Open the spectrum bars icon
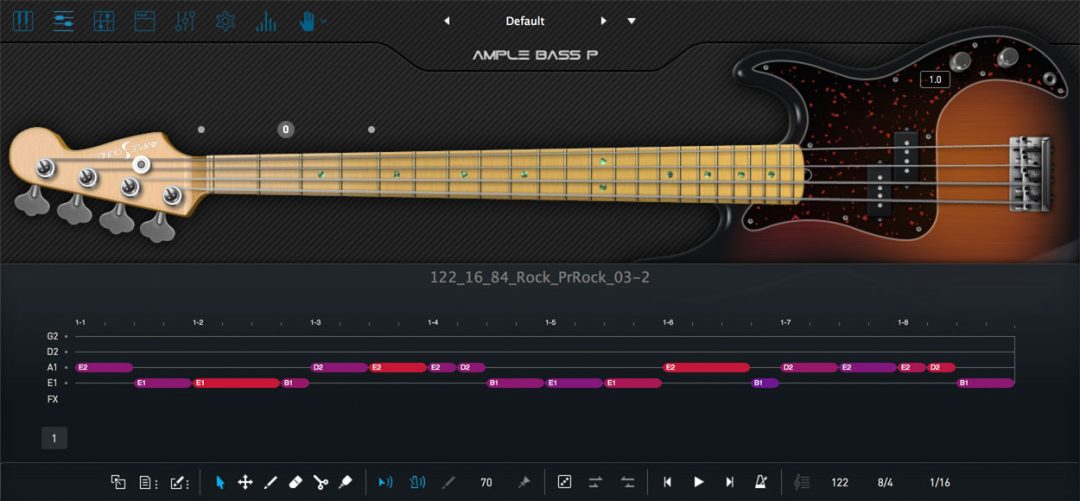The width and height of the screenshot is (1080, 501). click(x=266, y=21)
